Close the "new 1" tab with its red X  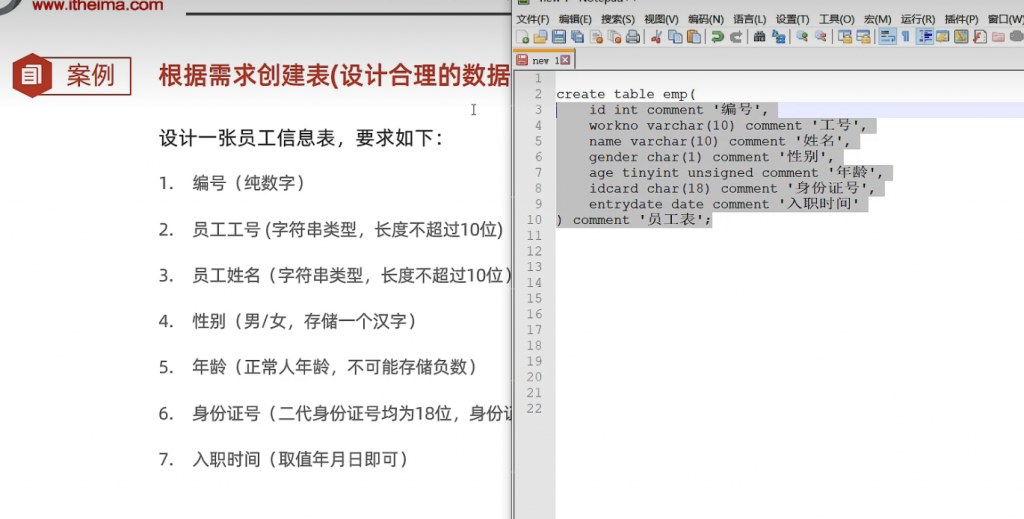[565, 61]
